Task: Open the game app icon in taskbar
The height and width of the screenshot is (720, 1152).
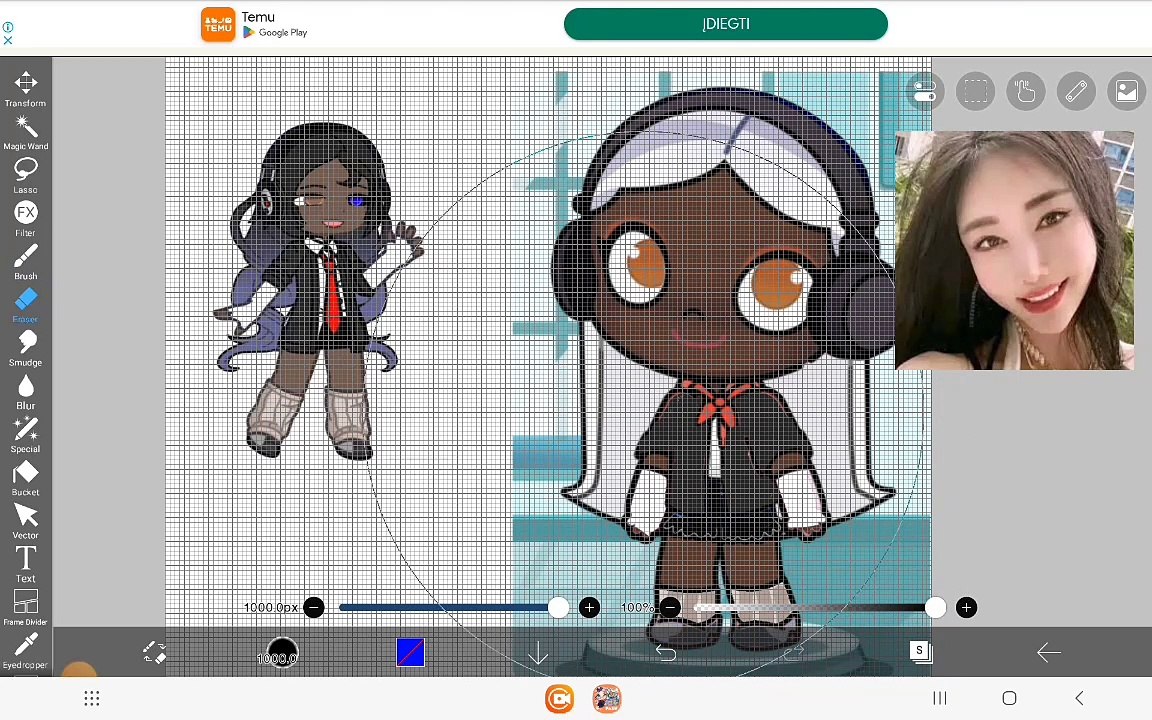Action: [x=607, y=699]
